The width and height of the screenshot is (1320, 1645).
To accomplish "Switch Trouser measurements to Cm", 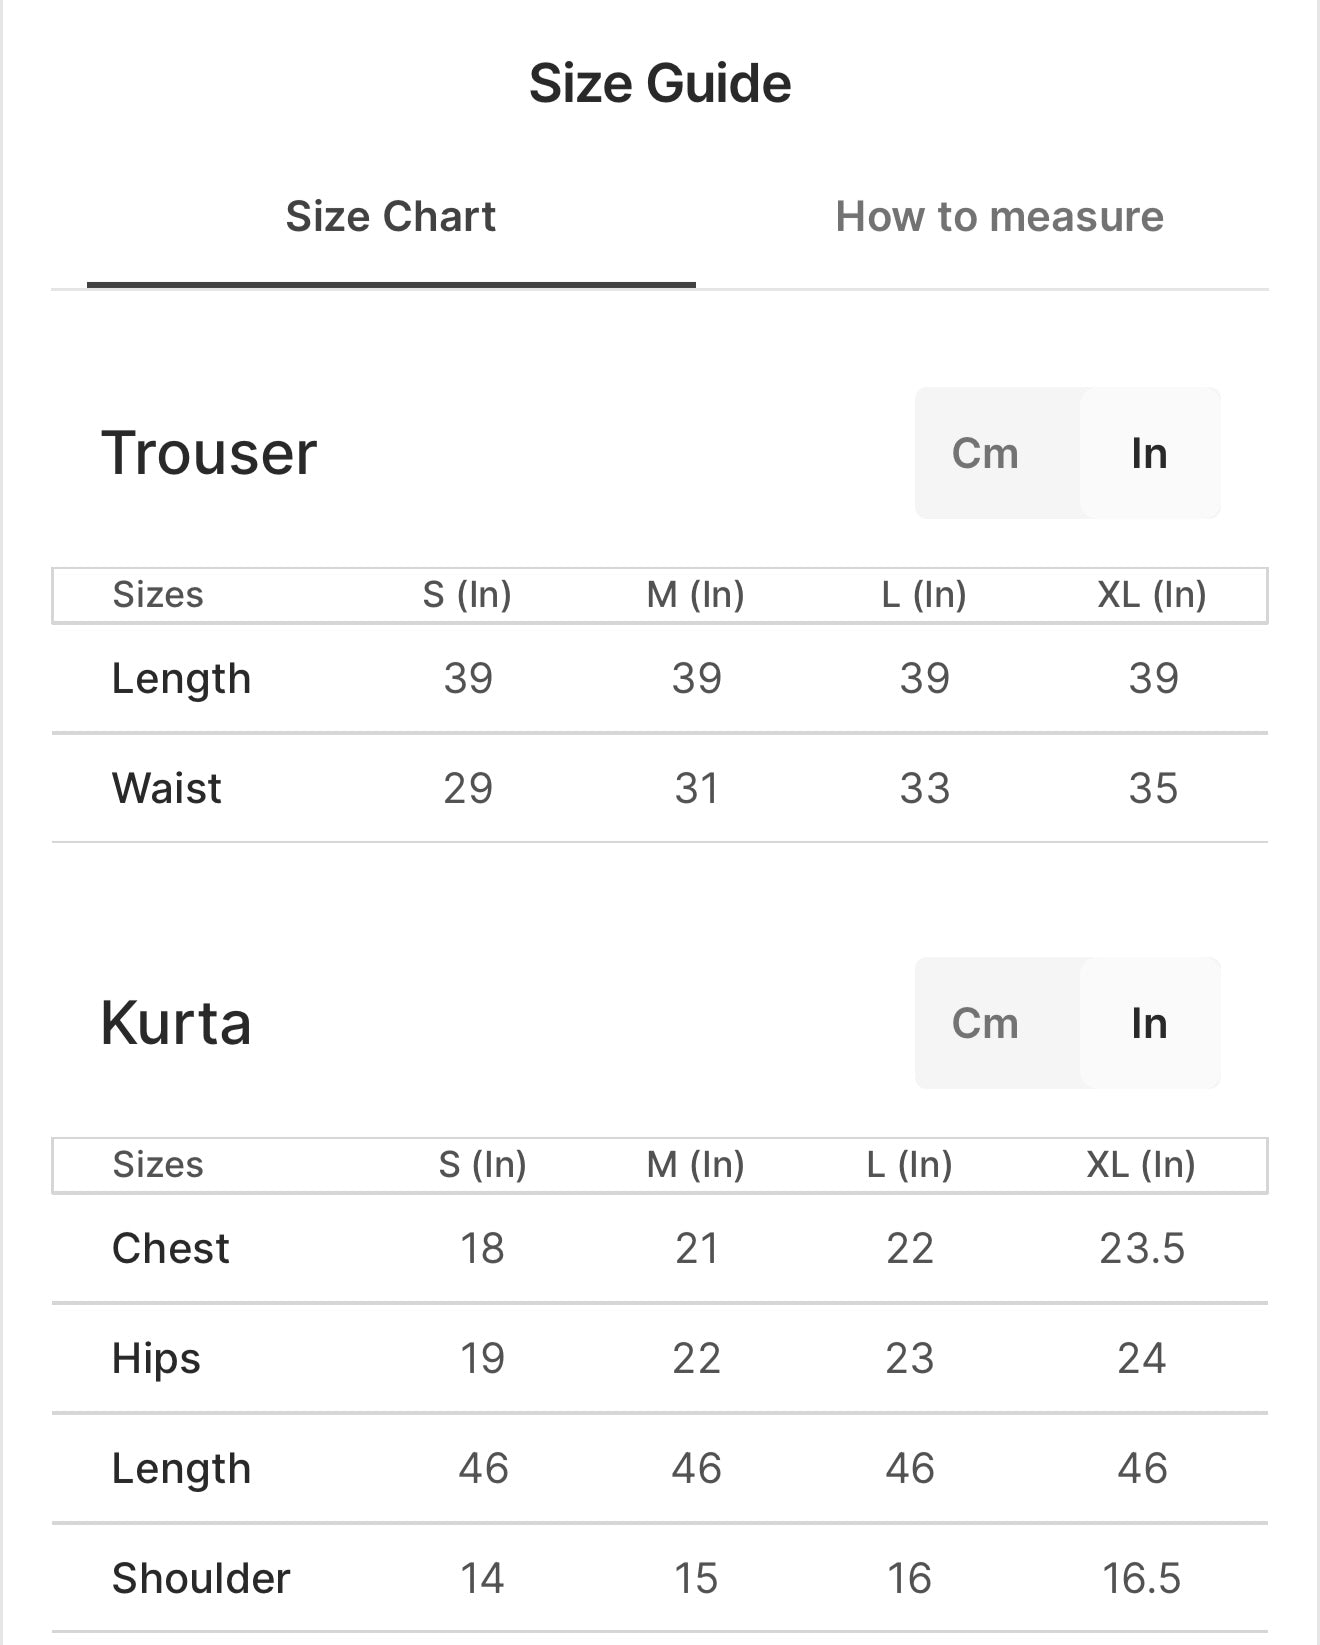I will click(x=985, y=453).
